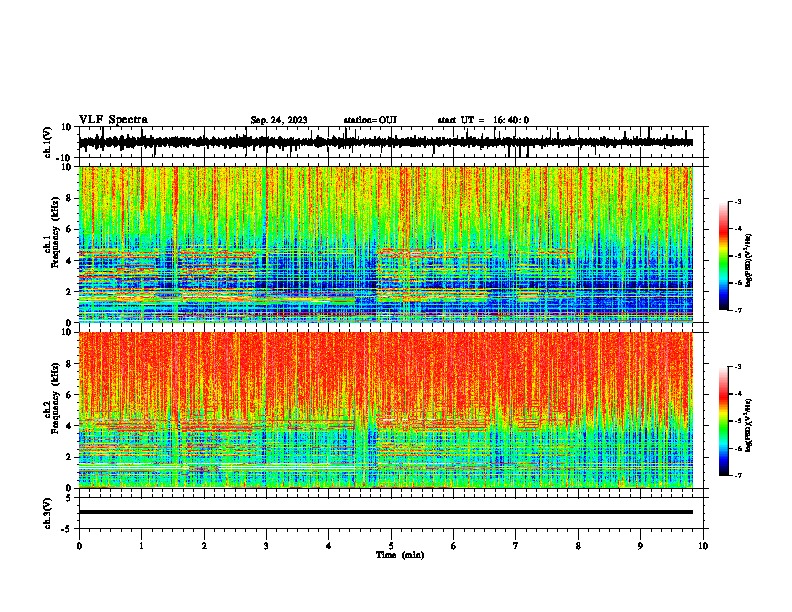The height and width of the screenshot is (612, 792).
Task: Click the "4" kHz tick of ch.1 spectrogram
Action: pos(69,261)
